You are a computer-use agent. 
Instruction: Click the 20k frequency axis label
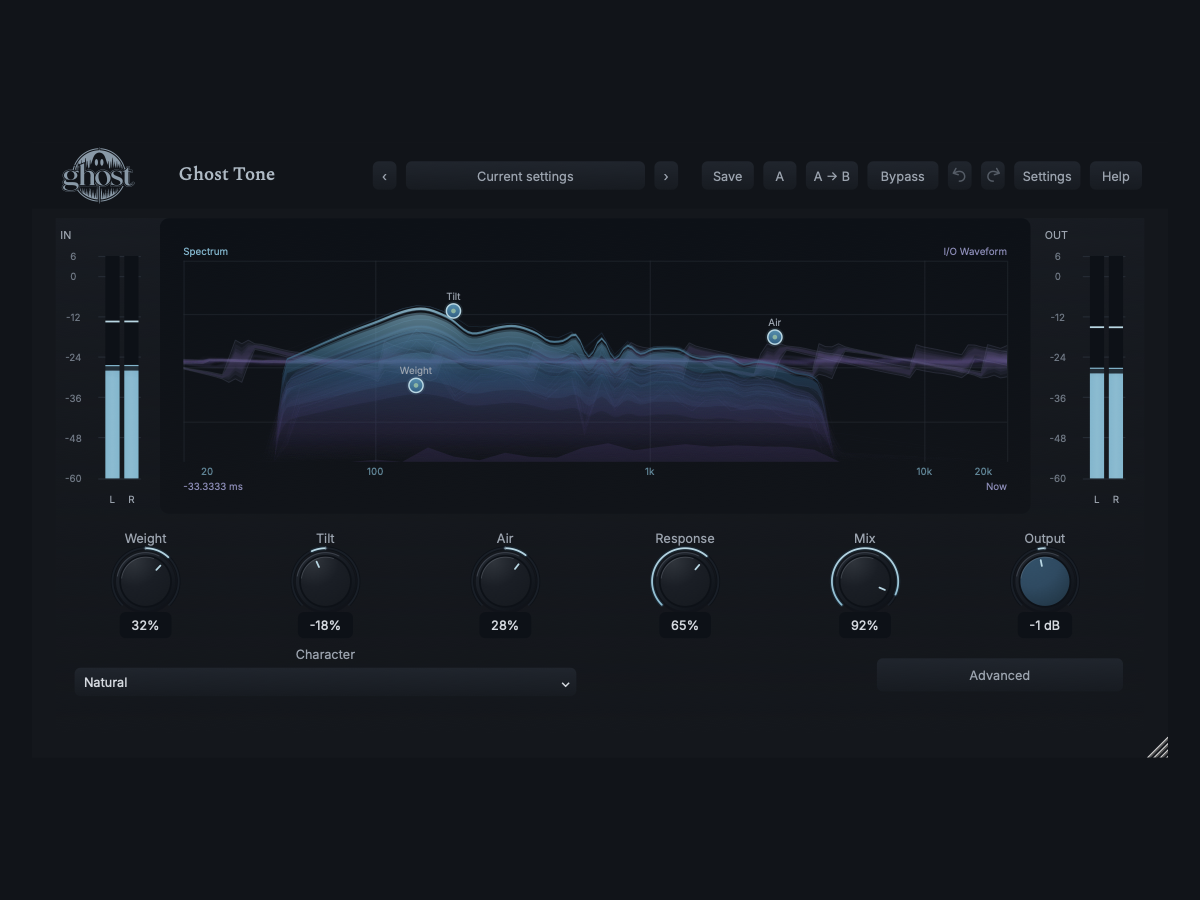click(x=984, y=472)
